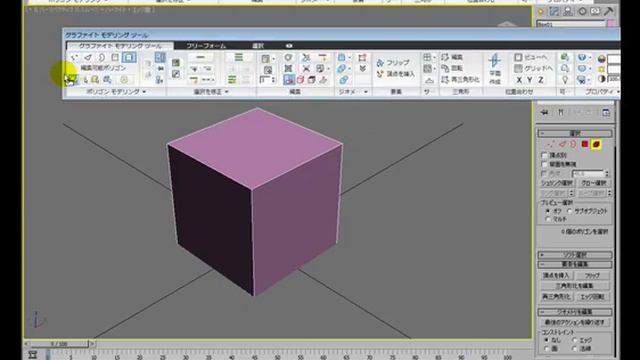Click グロー選択 (Grow) button
Viewport: 640px width, 360px height.
594,183
